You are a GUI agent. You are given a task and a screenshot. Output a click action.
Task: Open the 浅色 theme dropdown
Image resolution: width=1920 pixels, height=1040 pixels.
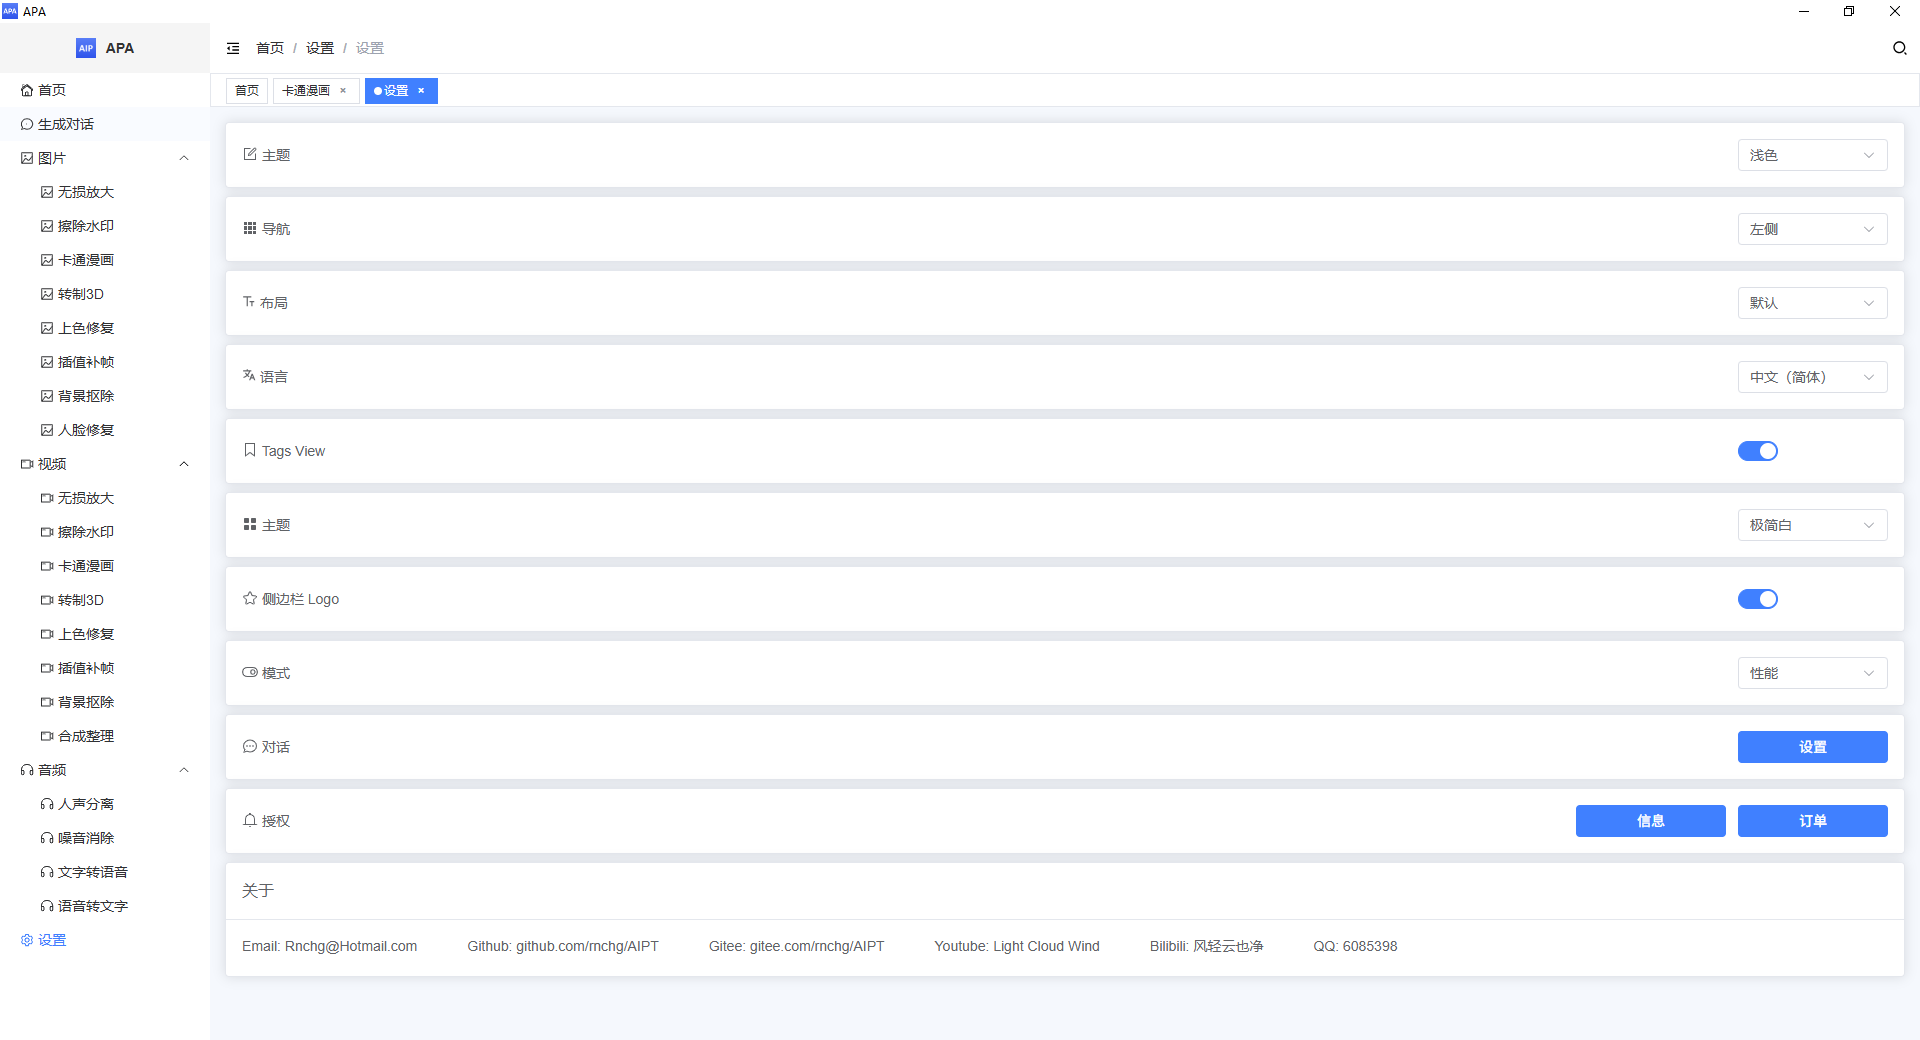(1812, 155)
